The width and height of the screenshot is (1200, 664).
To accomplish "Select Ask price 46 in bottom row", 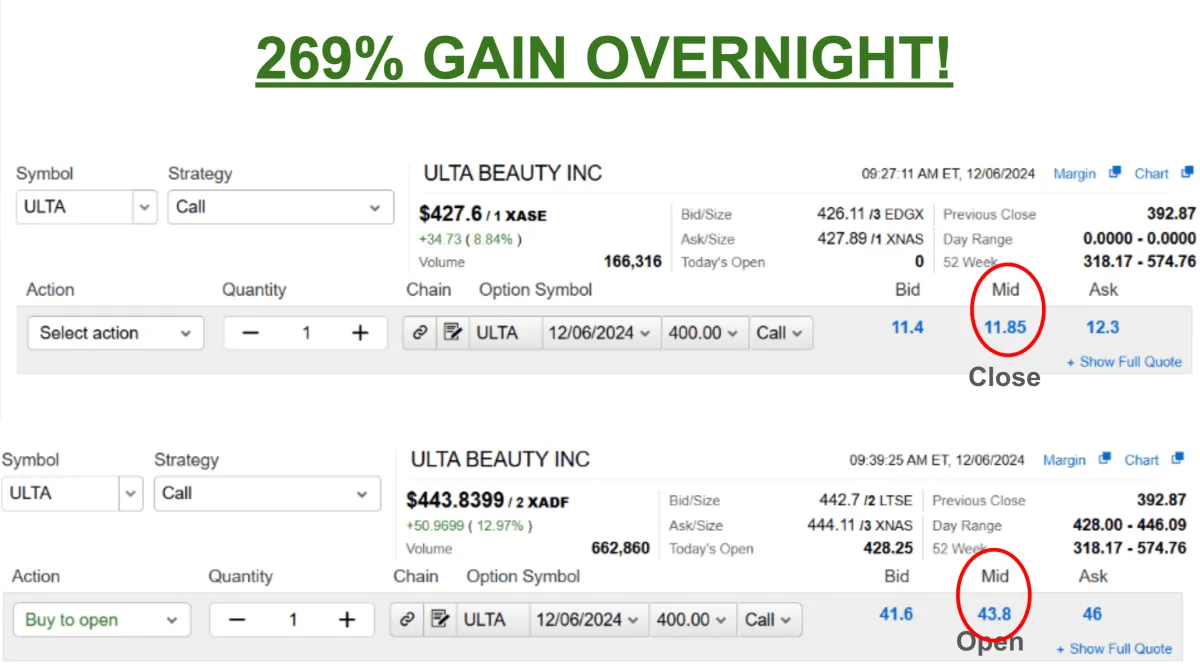I will click(1092, 614).
